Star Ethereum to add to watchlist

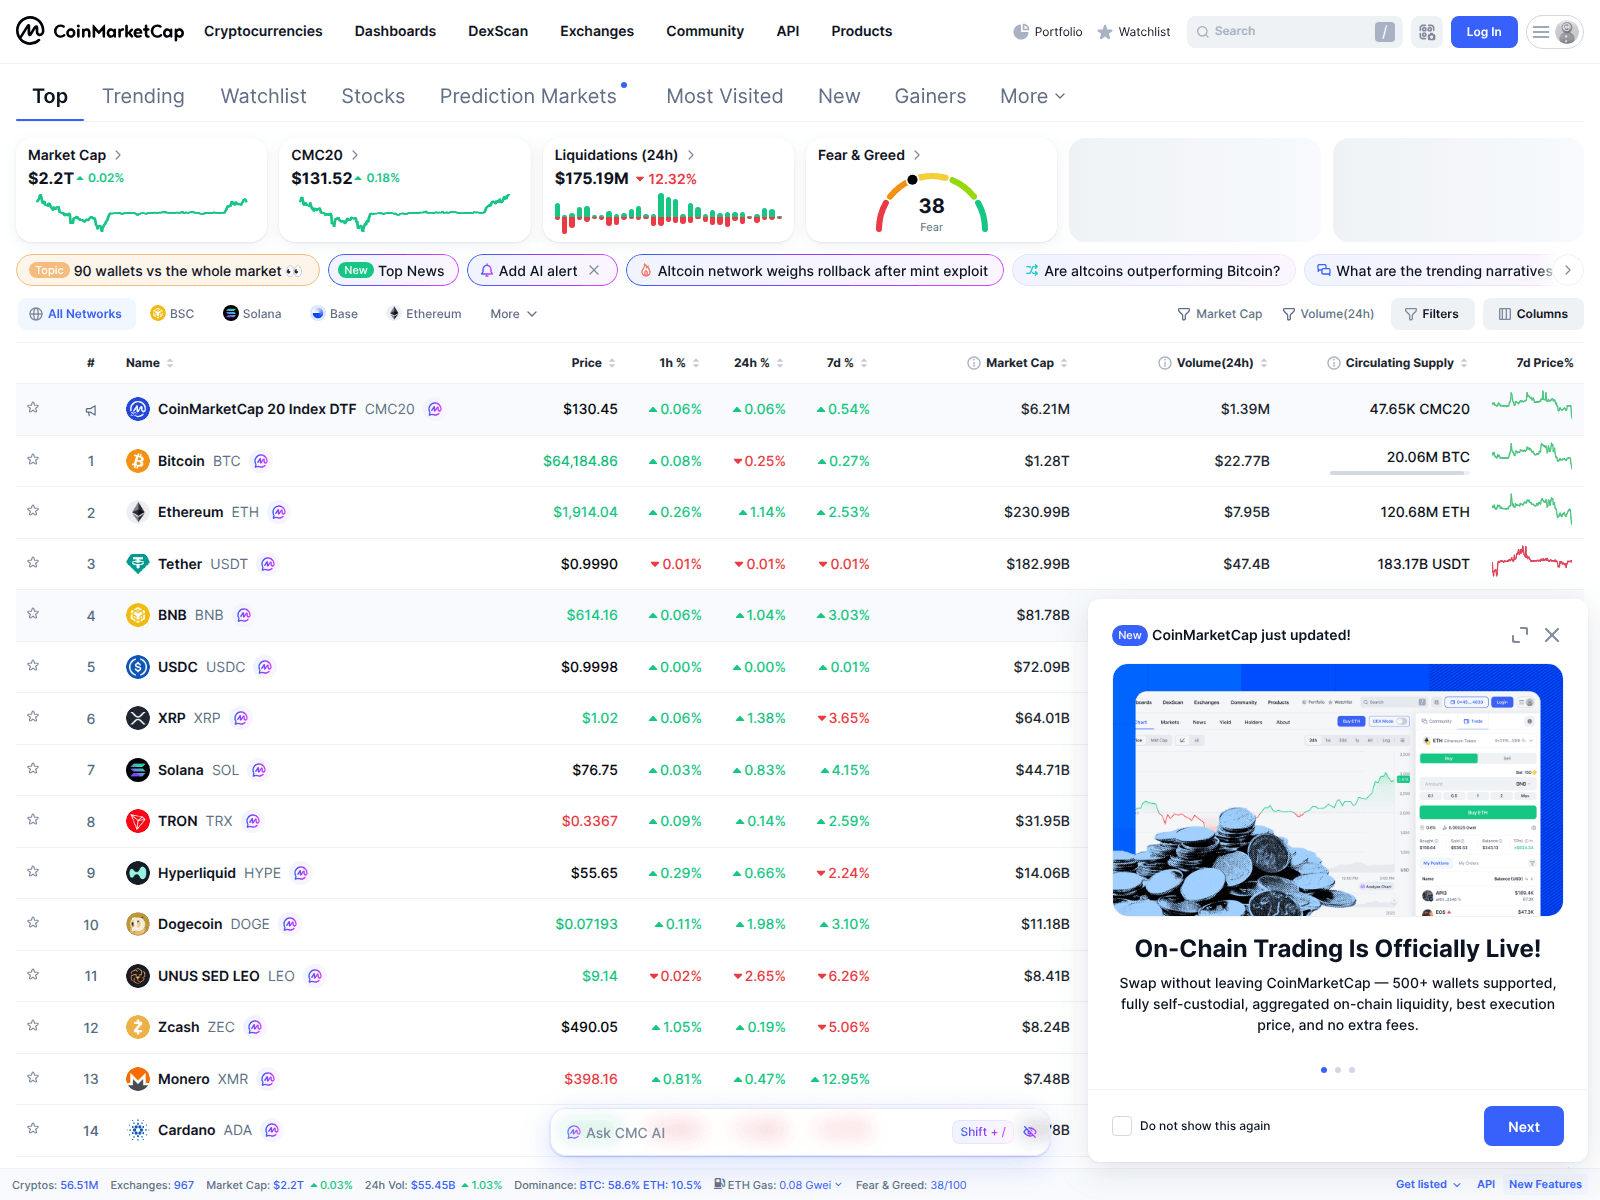tap(33, 511)
